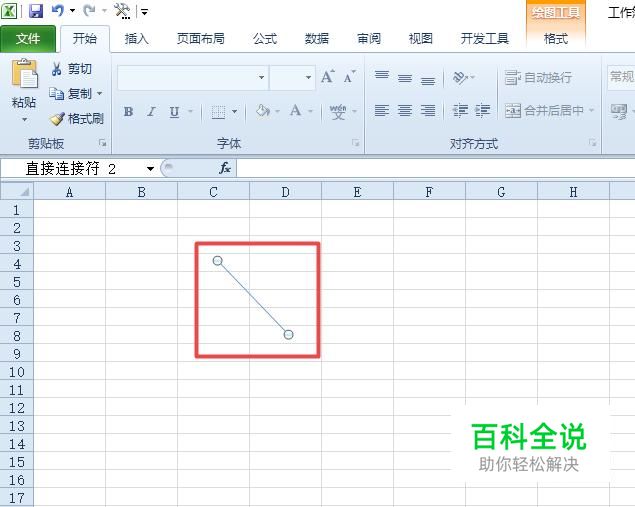Click the custom tools icon in quick access toolbar
The height and width of the screenshot is (507, 635).
pos(122,11)
